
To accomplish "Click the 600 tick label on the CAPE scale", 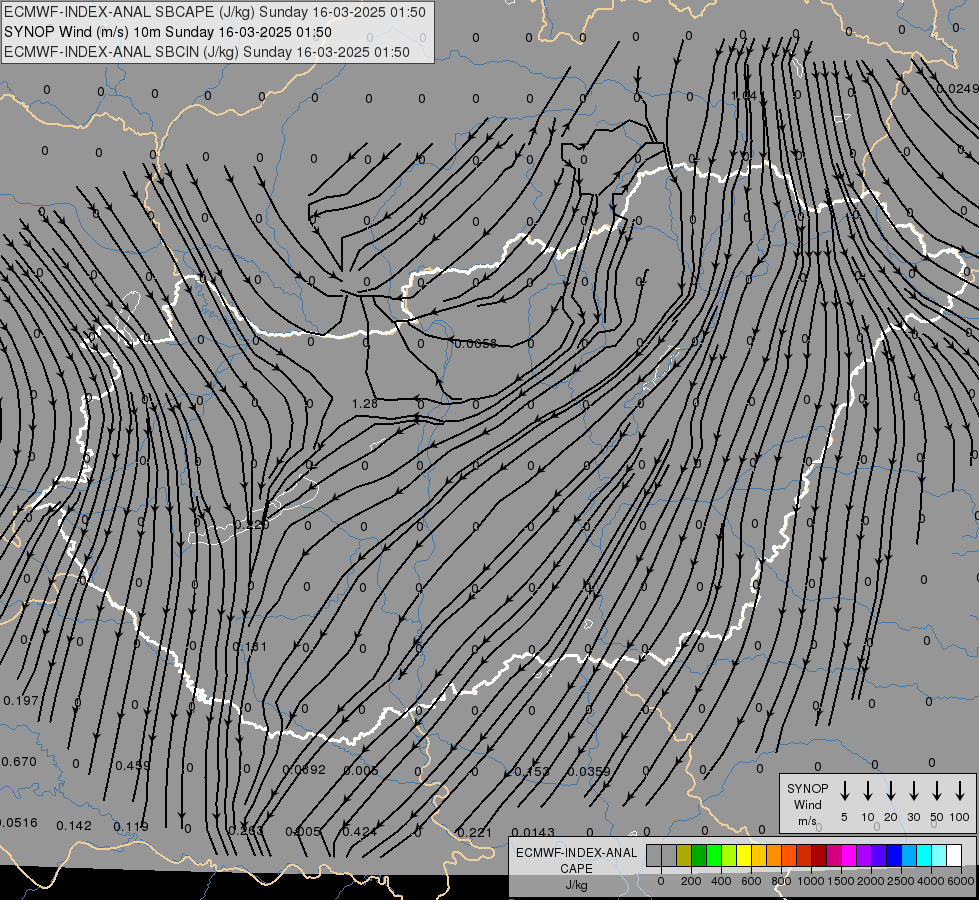I will pos(751,881).
